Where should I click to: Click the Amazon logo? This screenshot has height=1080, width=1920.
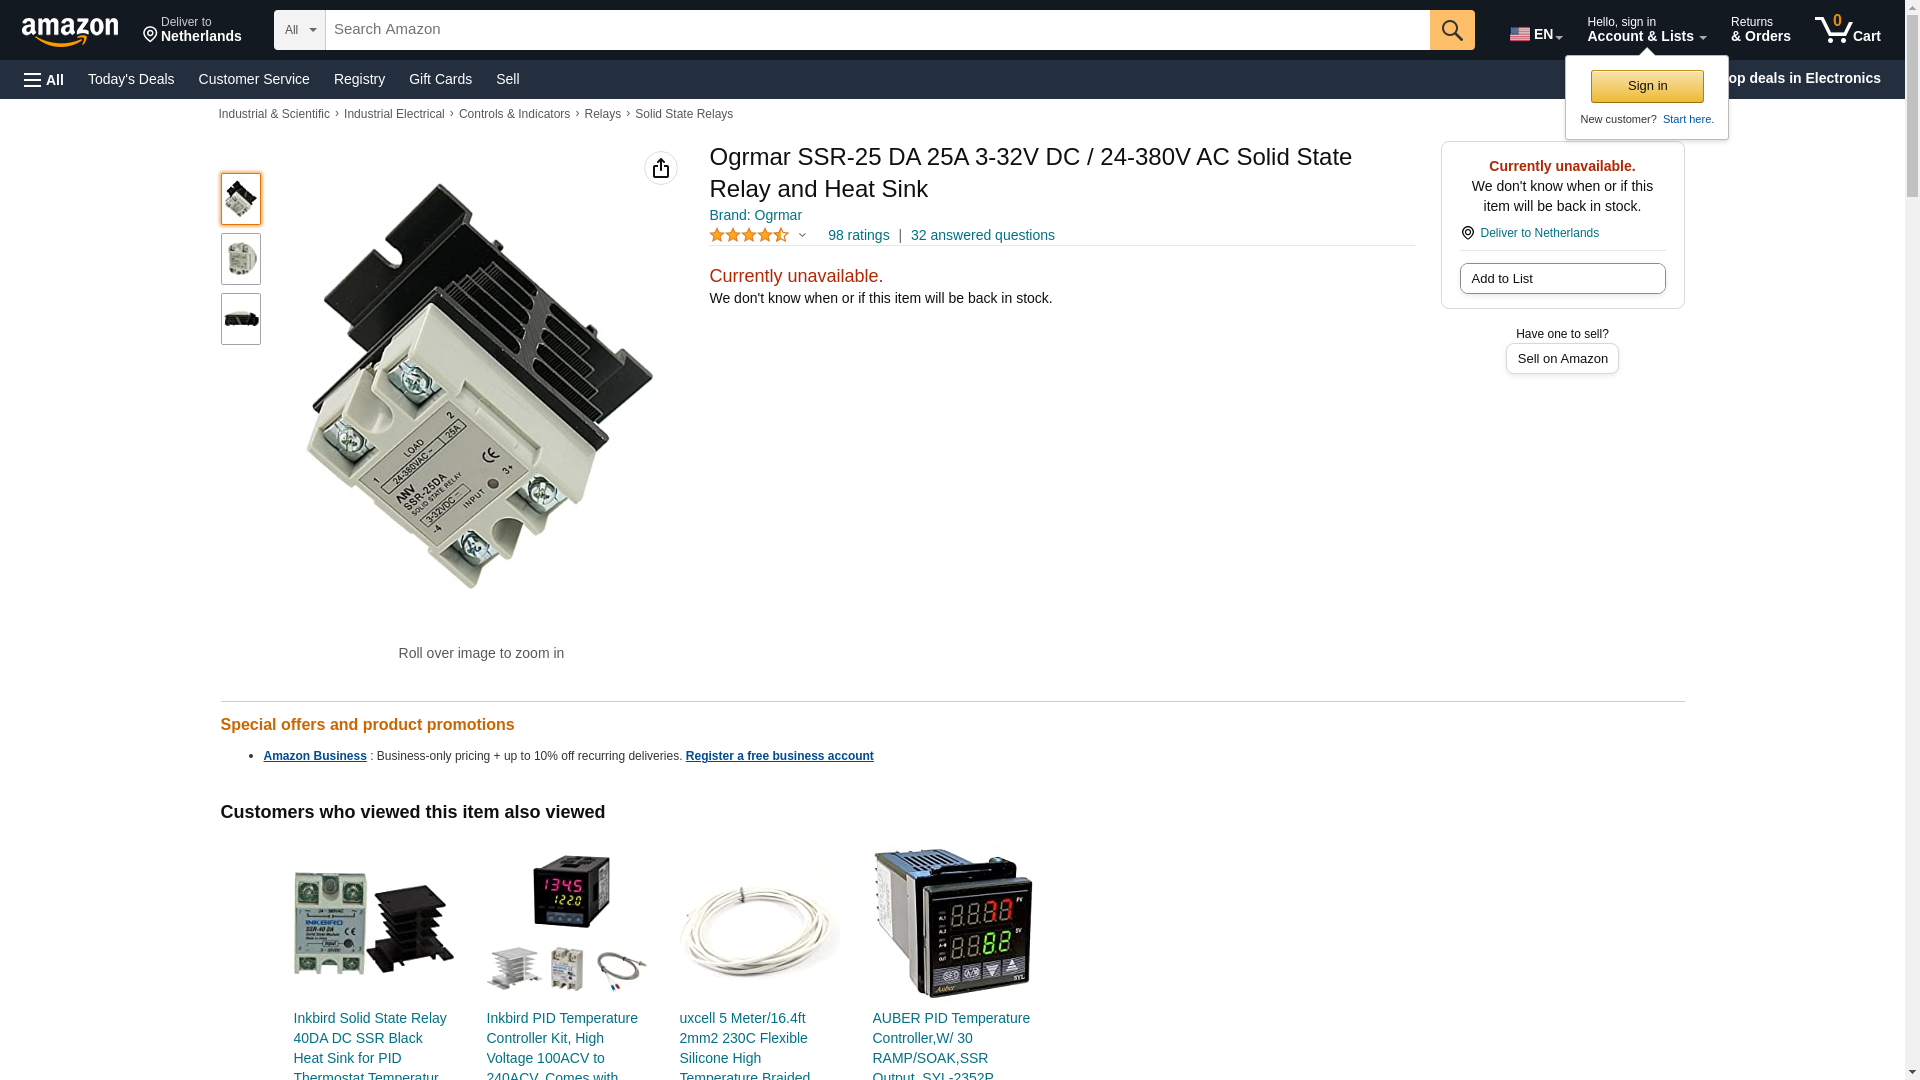[70, 31]
